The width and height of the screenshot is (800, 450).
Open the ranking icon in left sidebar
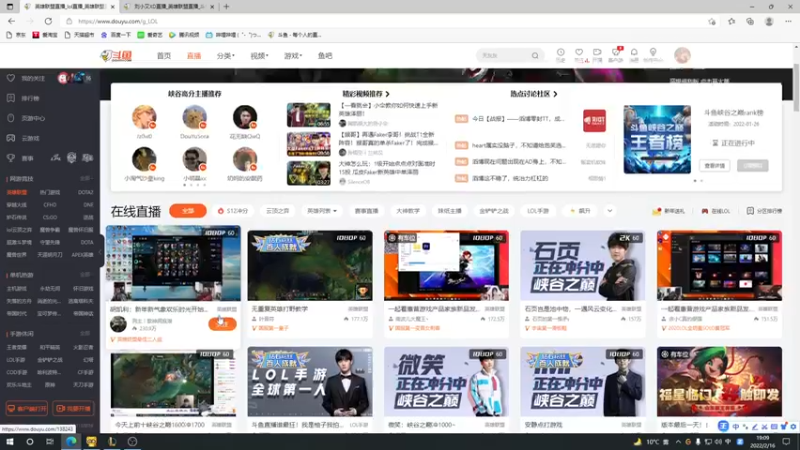click(x=11, y=98)
